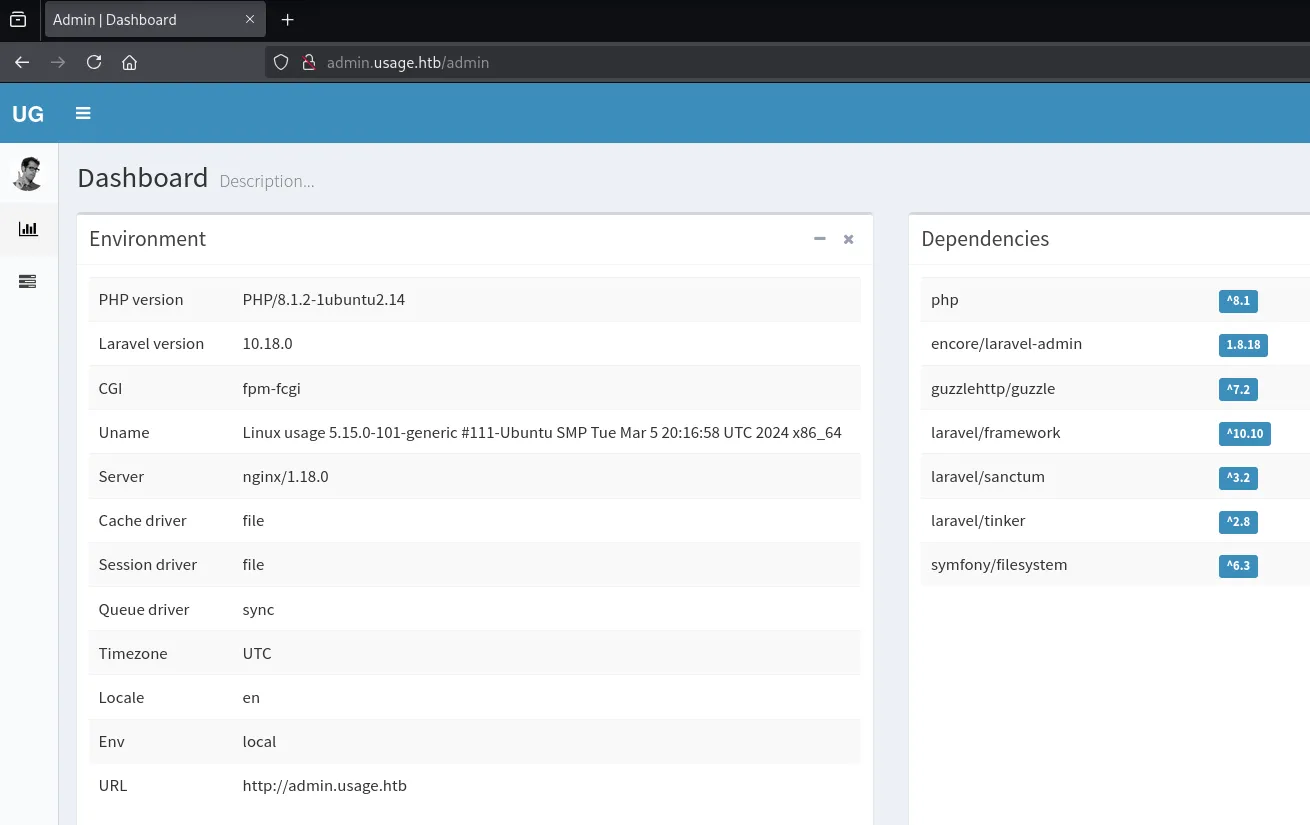This screenshot has width=1310, height=825.
Task: Reload the current page
Action: click(x=94, y=62)
